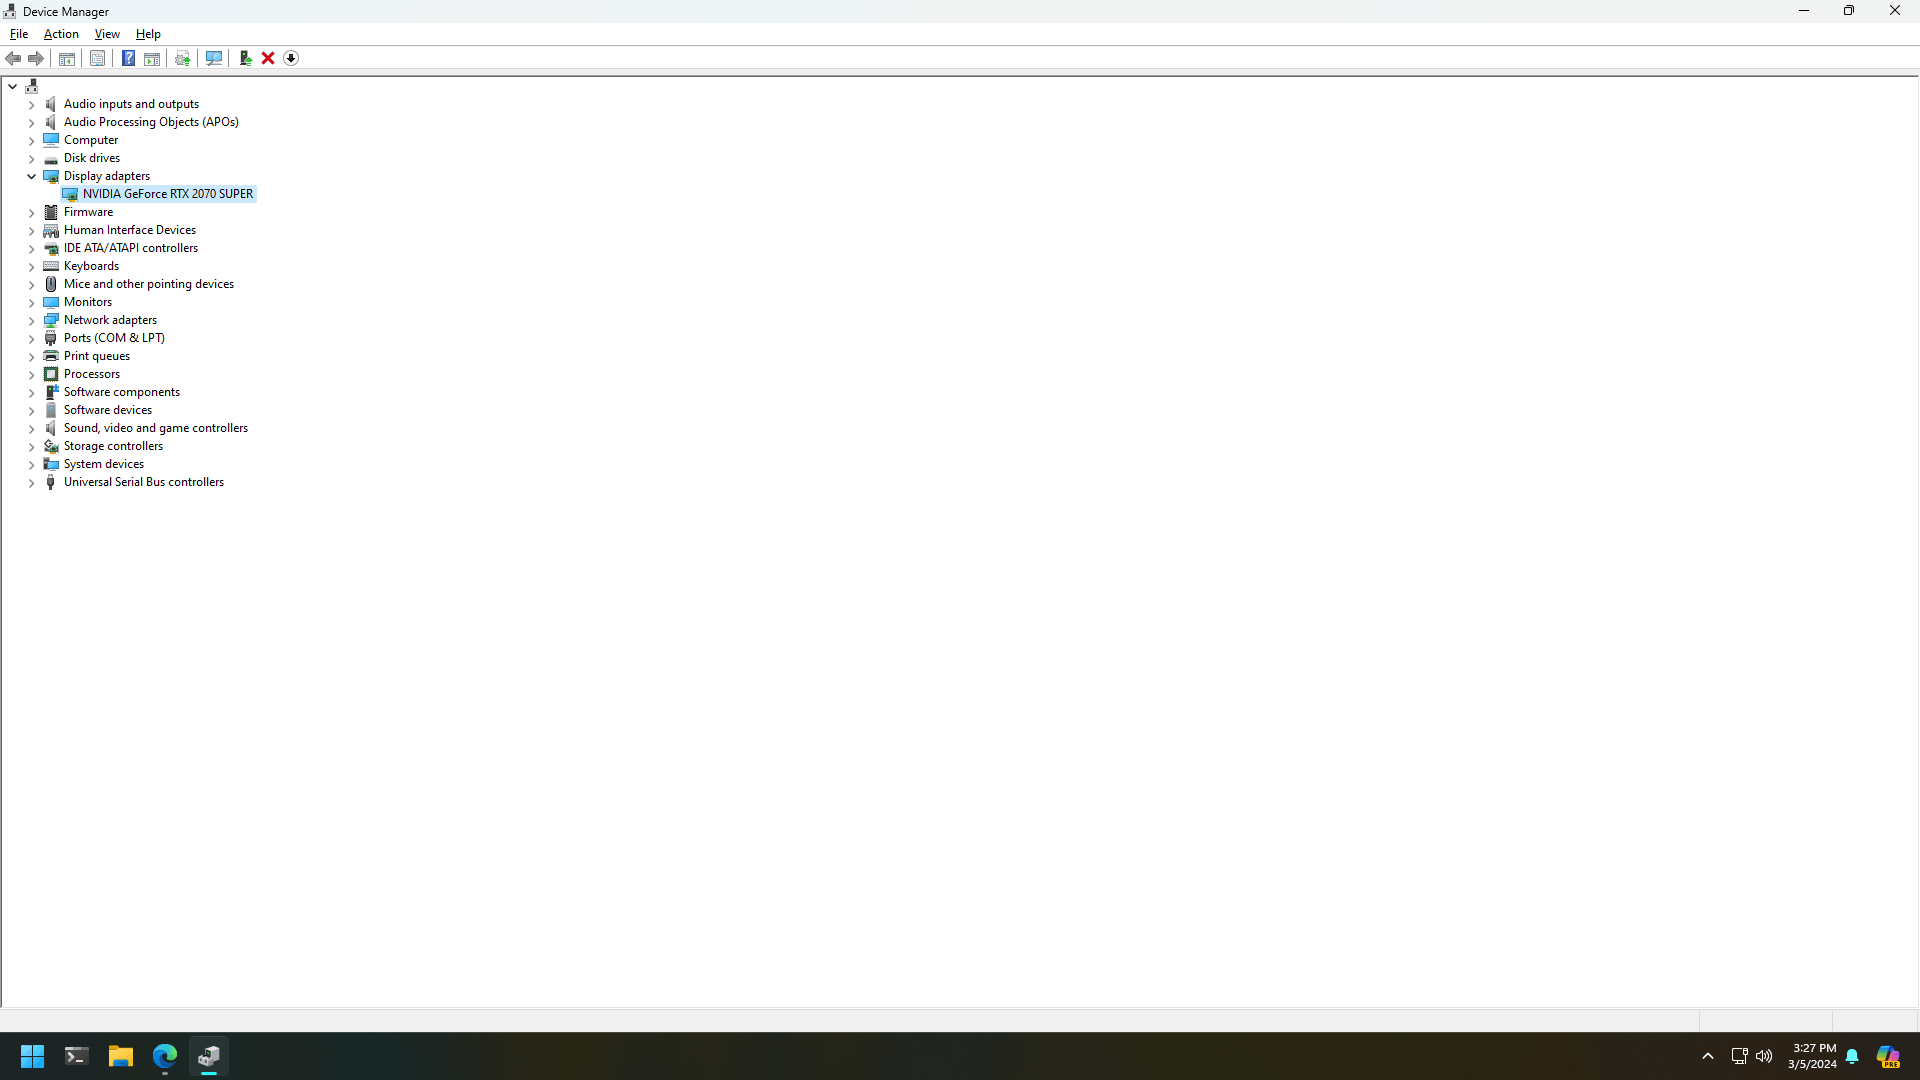Click the update driver icon in toolbar
This screenshot has height=1080, width=1920.
pos(245,58)
